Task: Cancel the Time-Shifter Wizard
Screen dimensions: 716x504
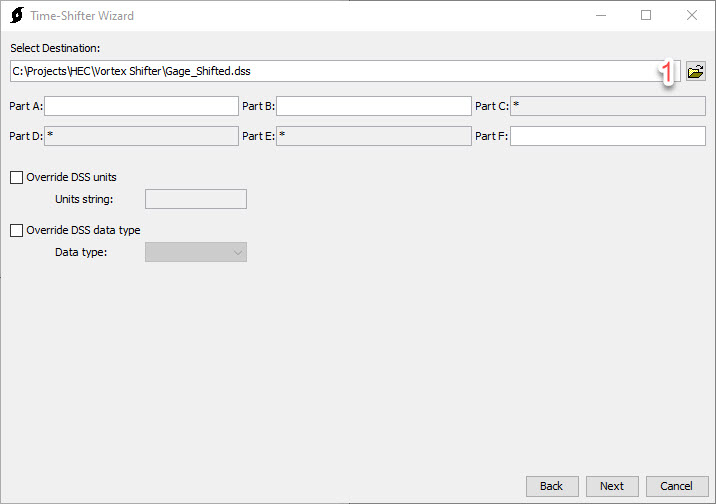Action: click(x=677, y=486)
